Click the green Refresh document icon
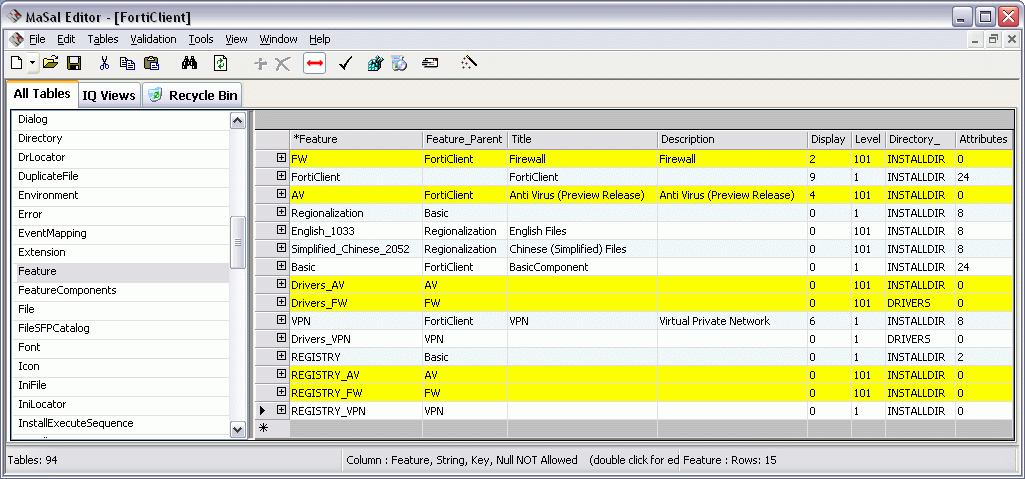Viewport: 1025px width, 479px height. click(x=220, y=63)
